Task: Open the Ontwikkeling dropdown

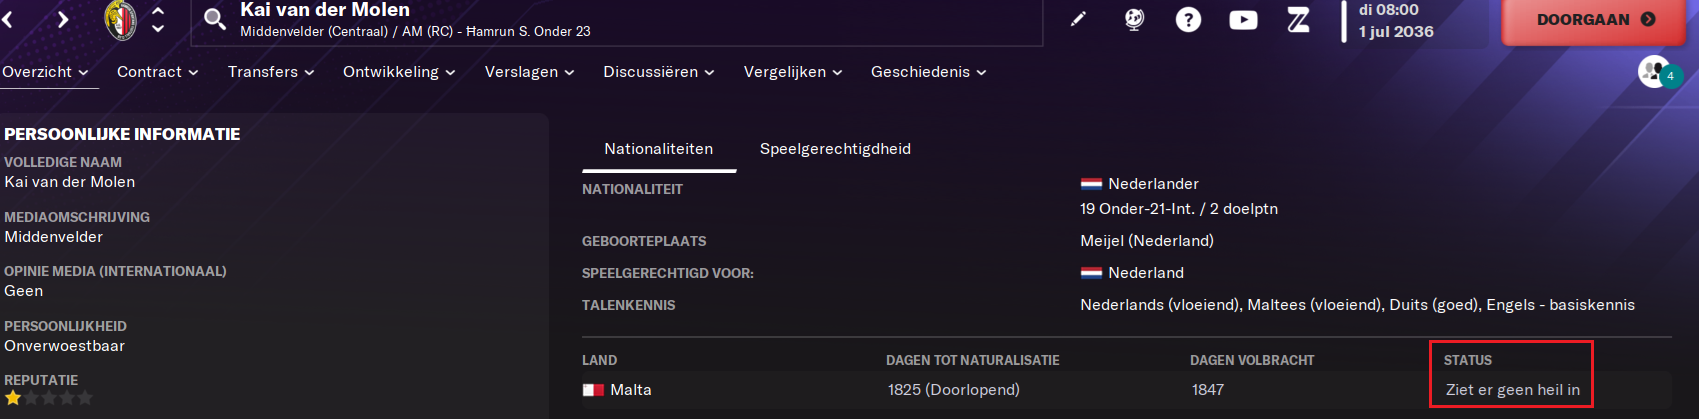Action: click(x=399, y=72)
